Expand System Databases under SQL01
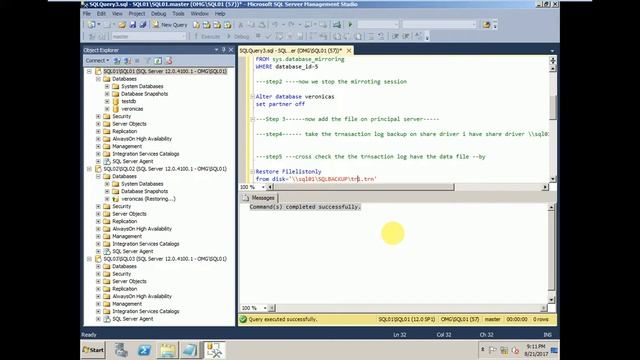 click(x=107, y=87)
